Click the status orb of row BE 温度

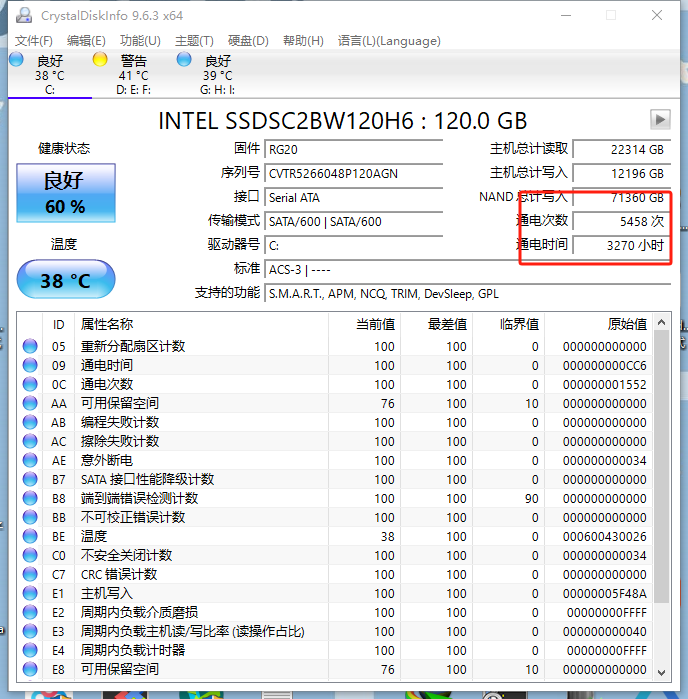click(30, 536)
